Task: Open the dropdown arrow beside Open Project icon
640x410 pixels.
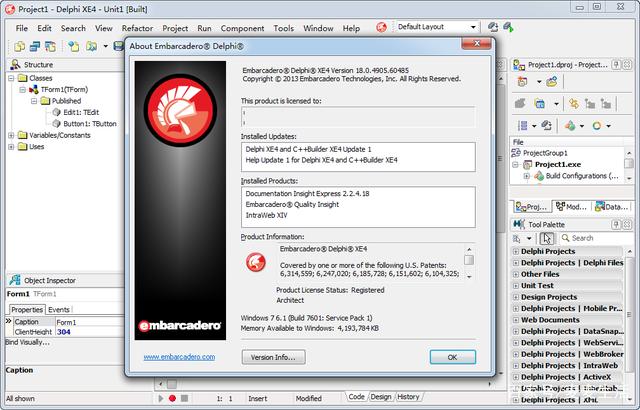Action: click(105, 46)
